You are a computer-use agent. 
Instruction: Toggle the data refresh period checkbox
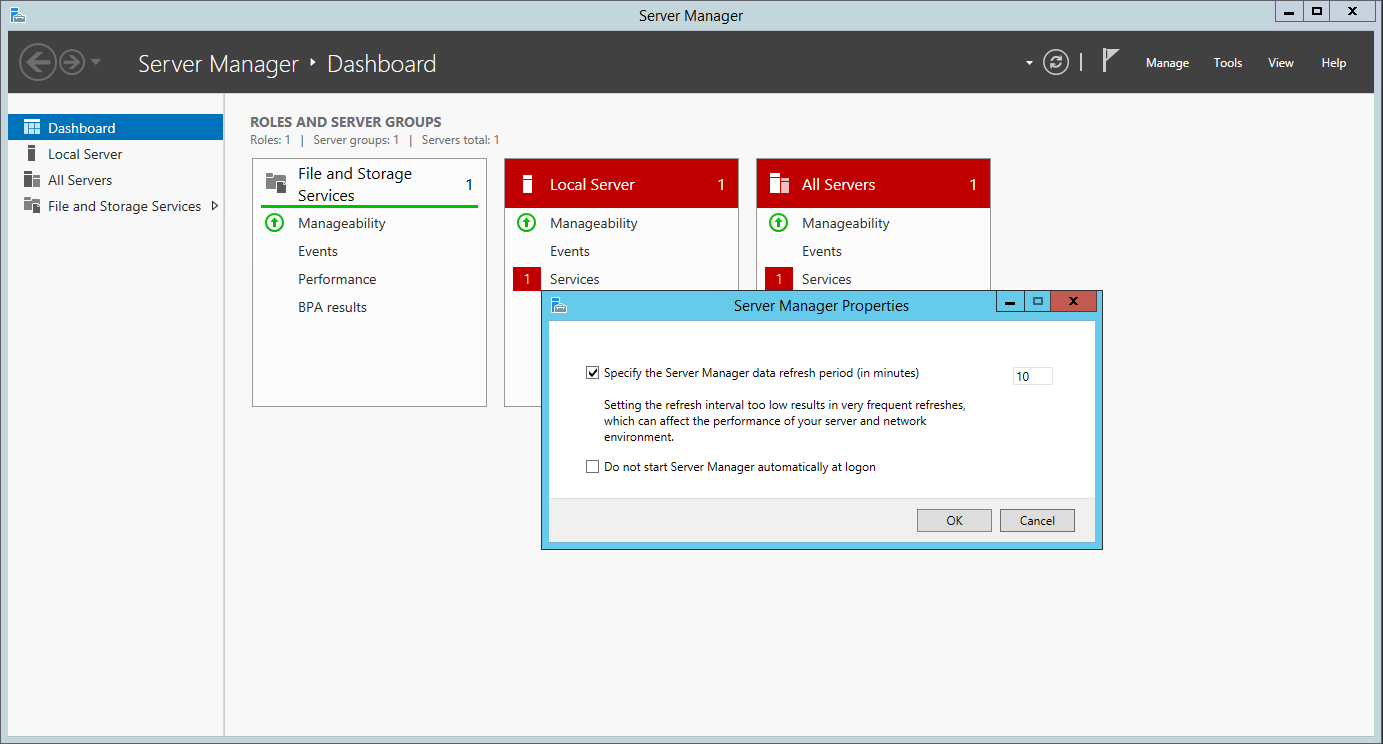(592, 373)
